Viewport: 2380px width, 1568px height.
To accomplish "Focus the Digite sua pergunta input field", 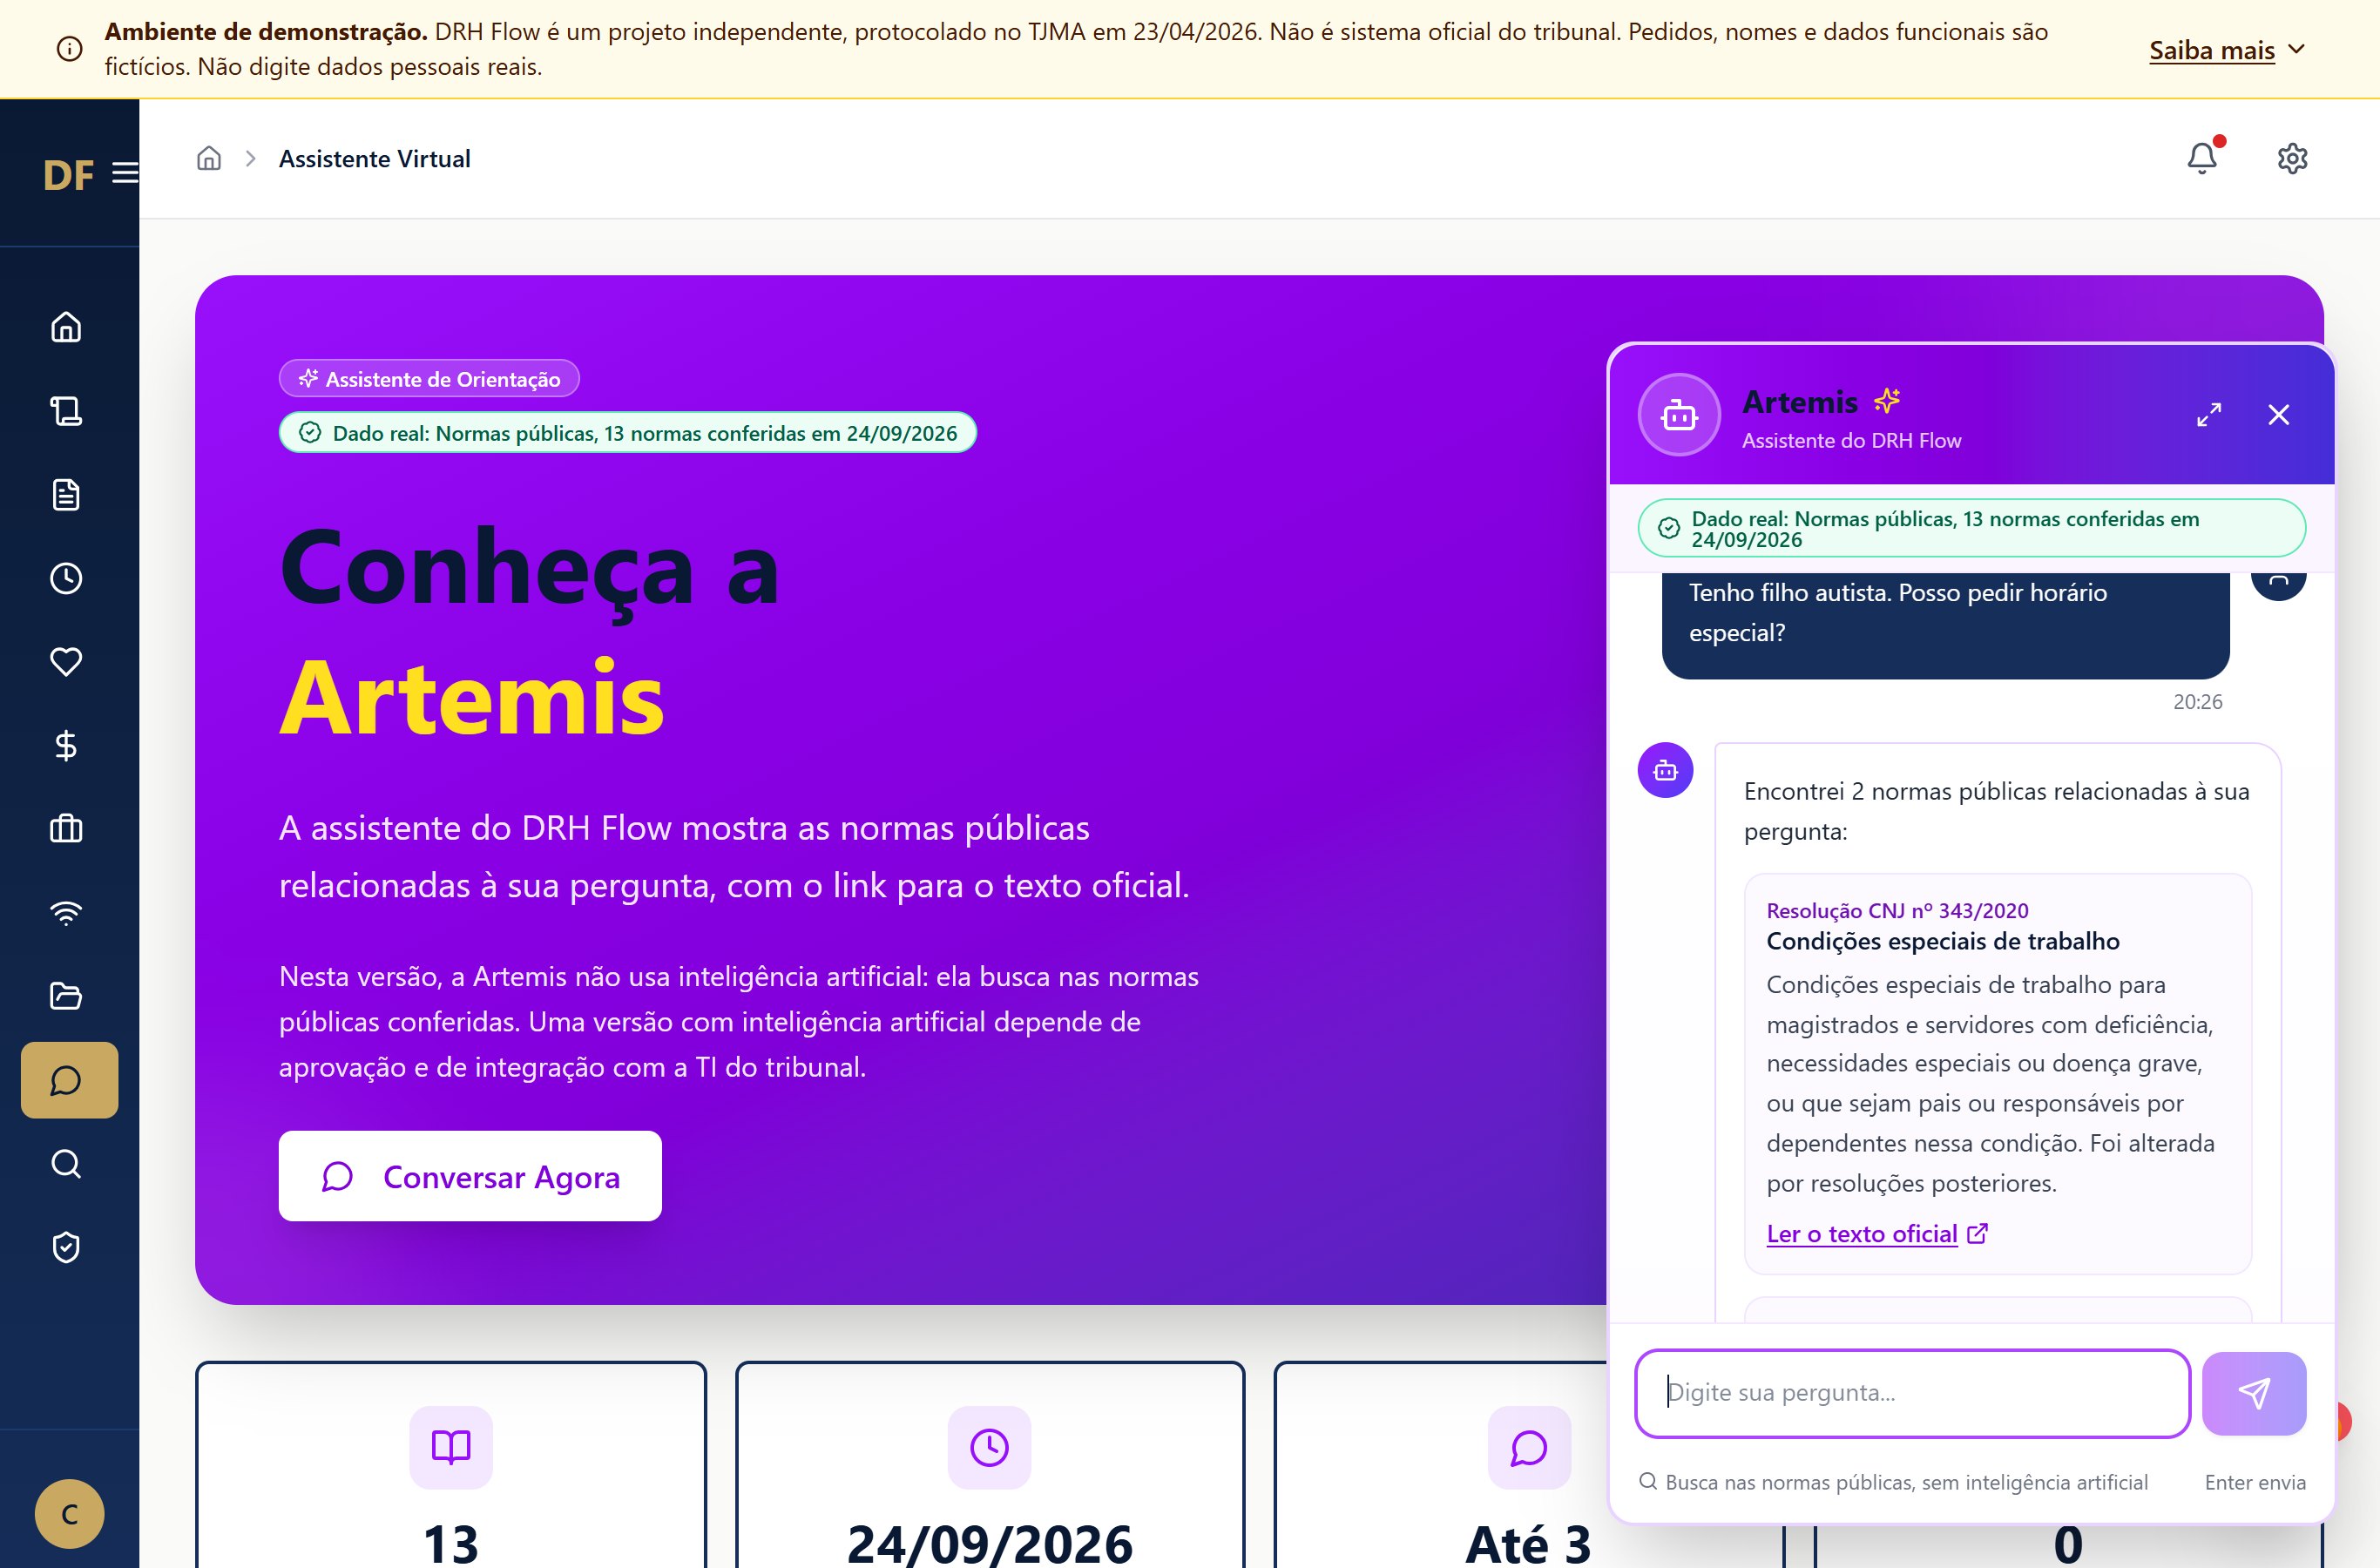I will tap(1912, 1393).
